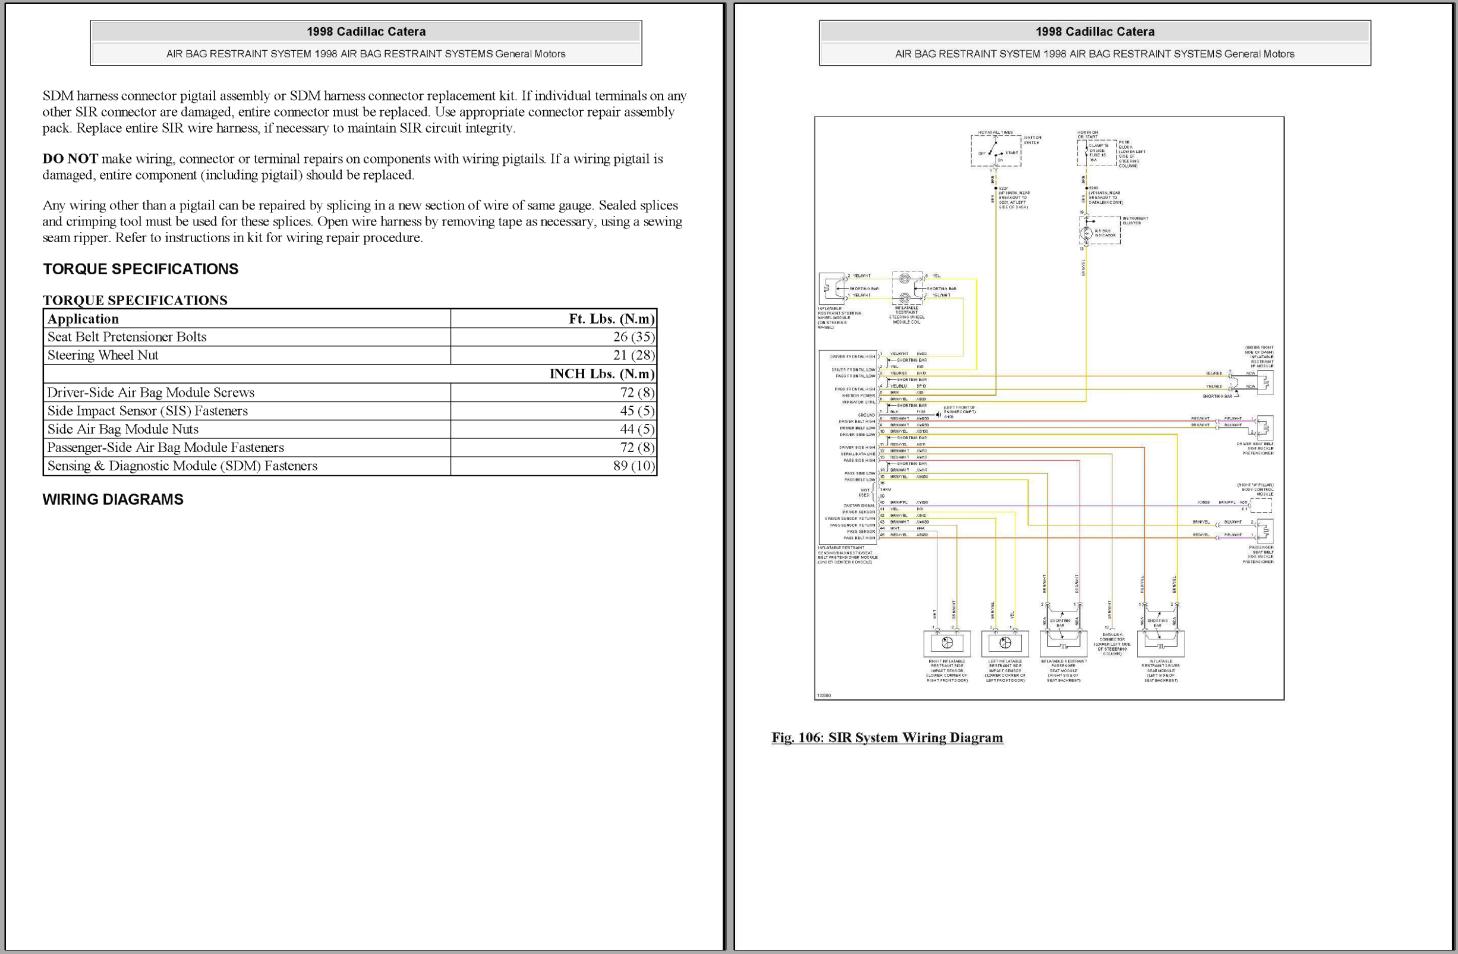Click the left page 1998 Cadillac Catera header

366,32
